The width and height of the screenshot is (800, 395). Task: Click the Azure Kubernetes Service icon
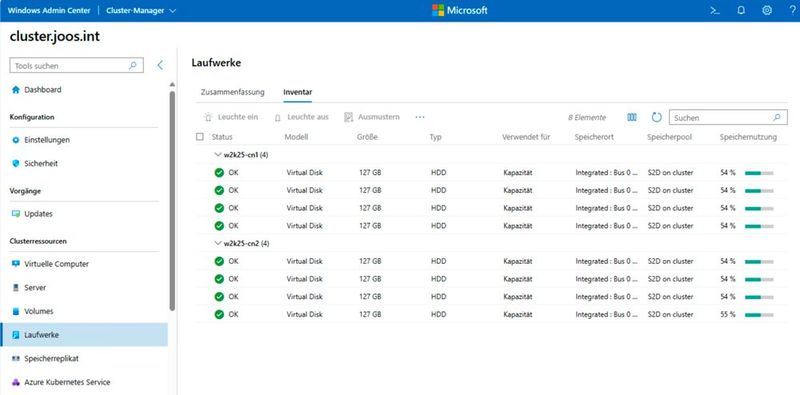[15, 382]
